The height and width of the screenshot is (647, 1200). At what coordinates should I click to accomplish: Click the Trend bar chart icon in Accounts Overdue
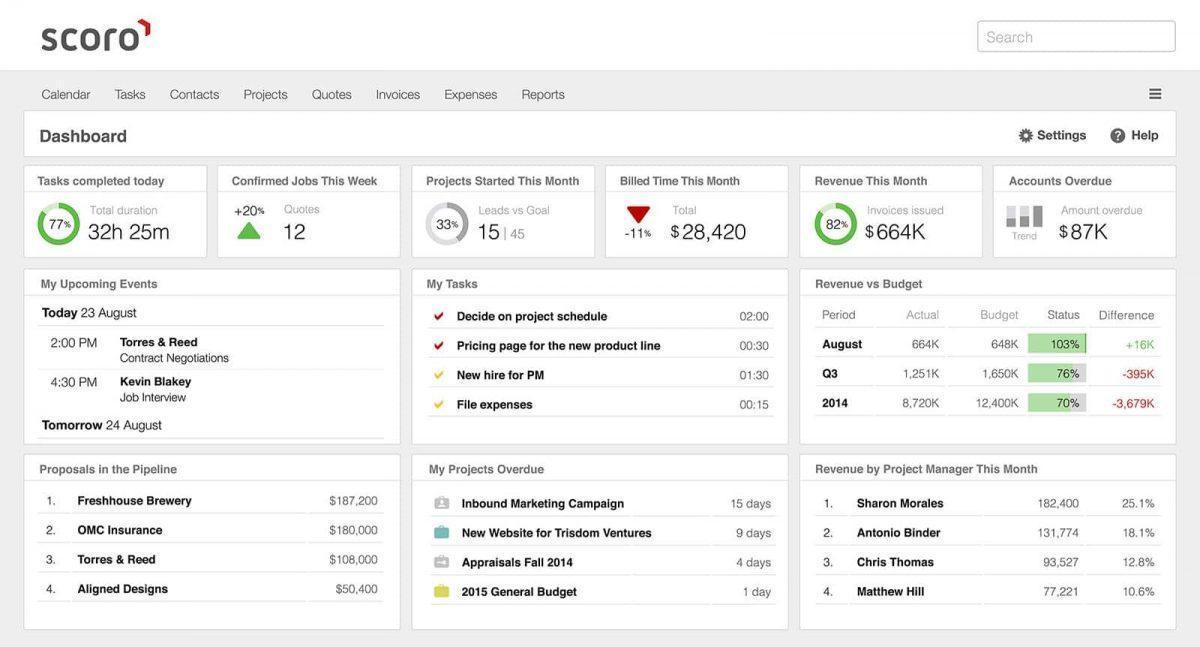1023,215
